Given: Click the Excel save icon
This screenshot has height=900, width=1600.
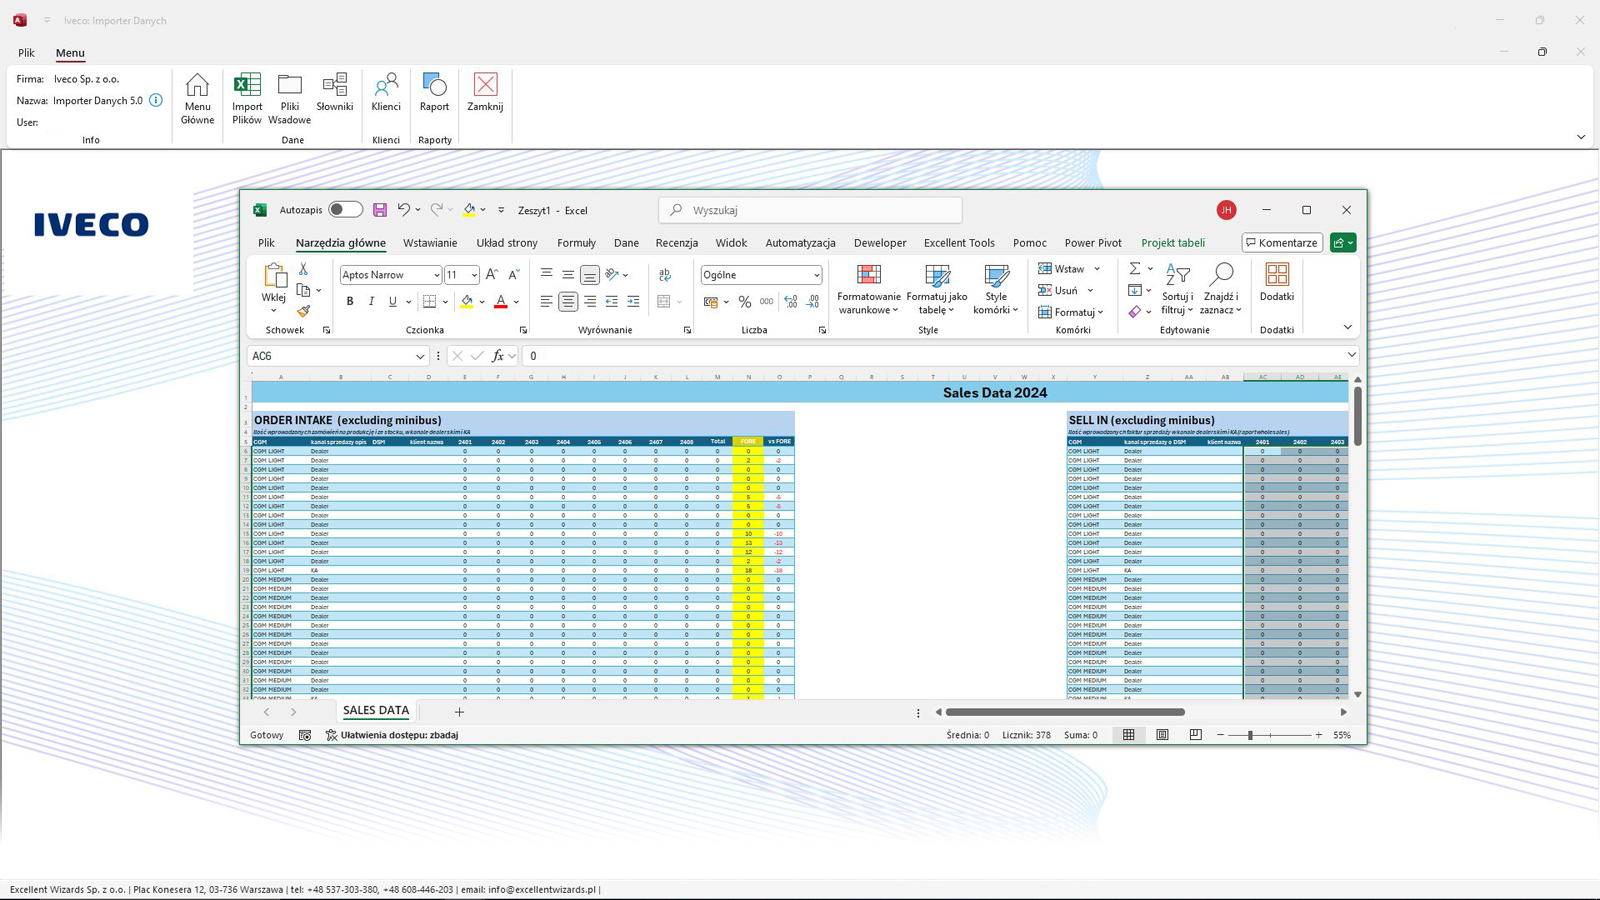Looking at the screenshot, I should [380, 210].
